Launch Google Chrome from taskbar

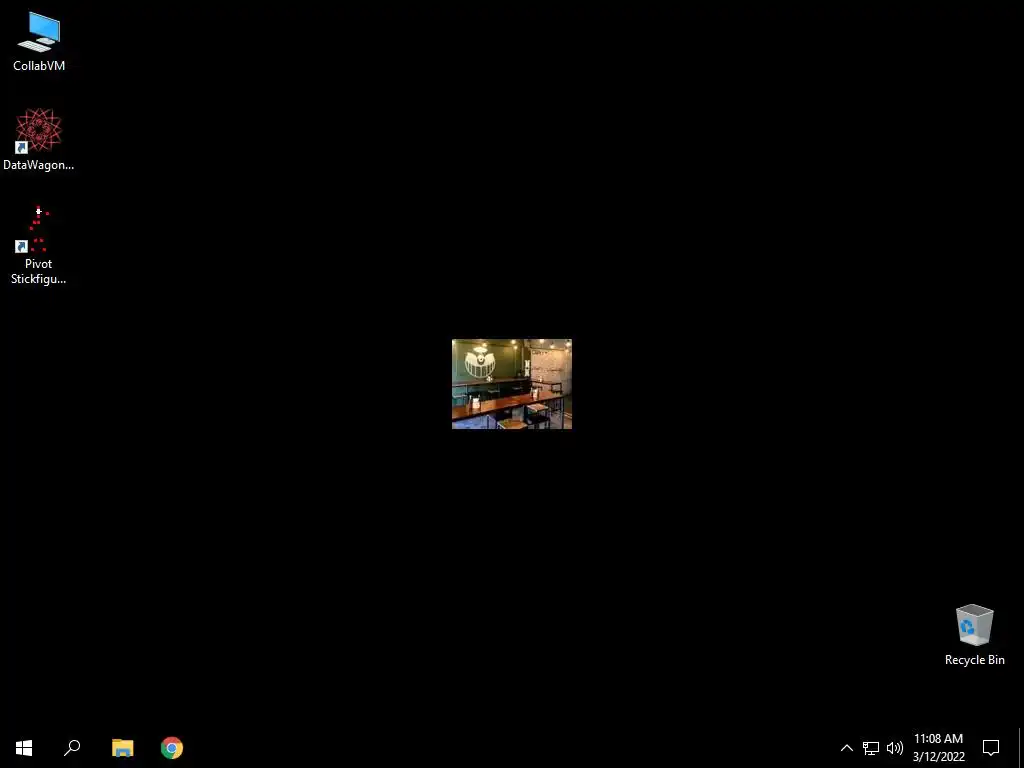pyautogui.click(x=172, y=748)
